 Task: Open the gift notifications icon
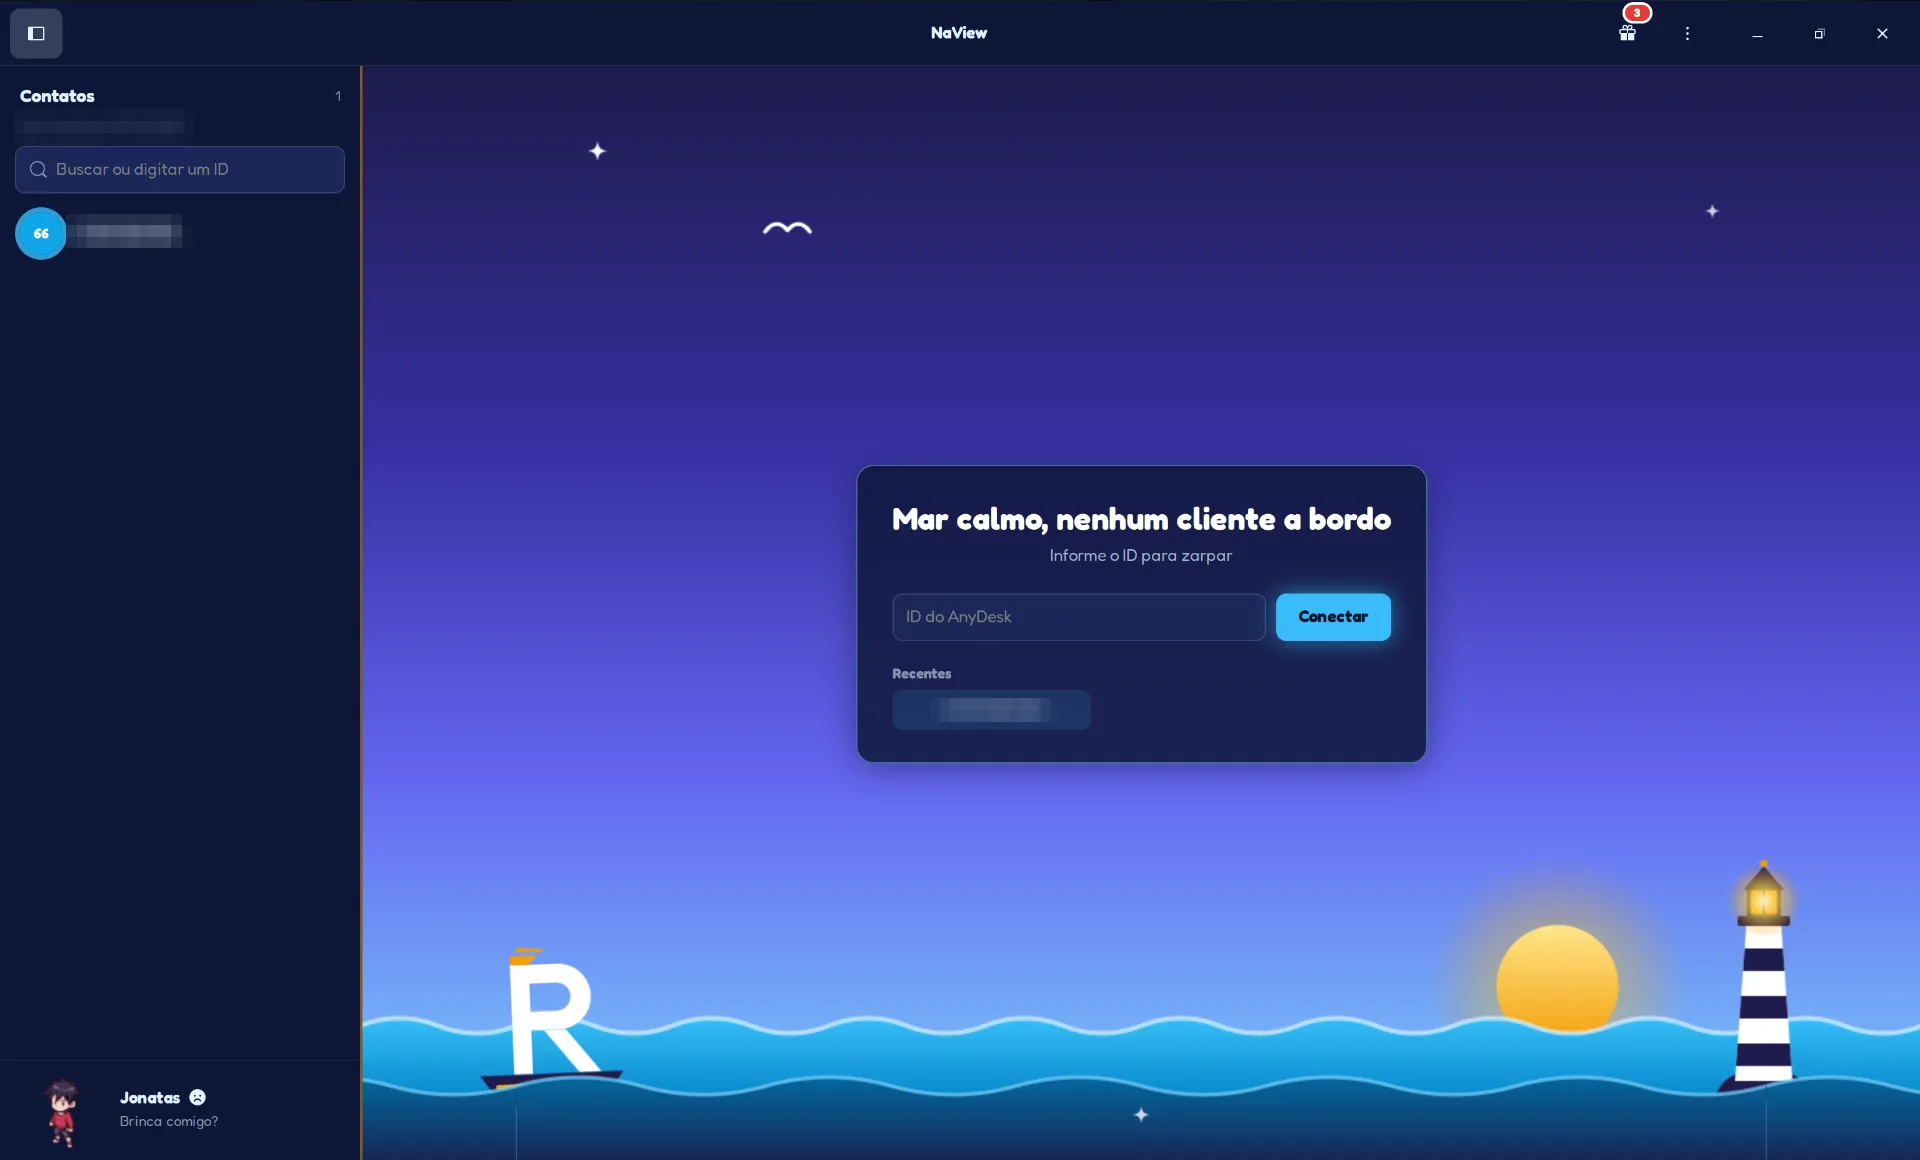pos(1628,33)
